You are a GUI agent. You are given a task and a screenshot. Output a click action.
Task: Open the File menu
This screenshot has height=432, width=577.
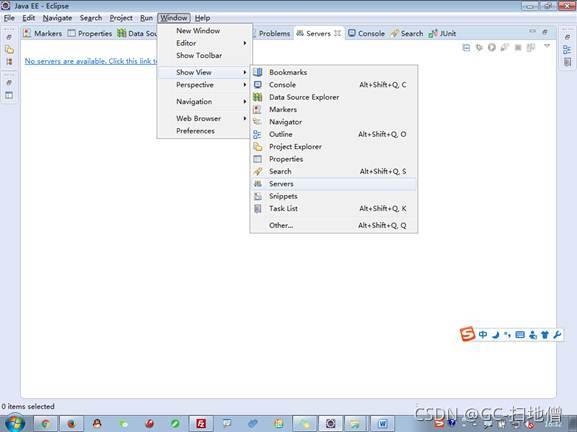pos(9,18)
